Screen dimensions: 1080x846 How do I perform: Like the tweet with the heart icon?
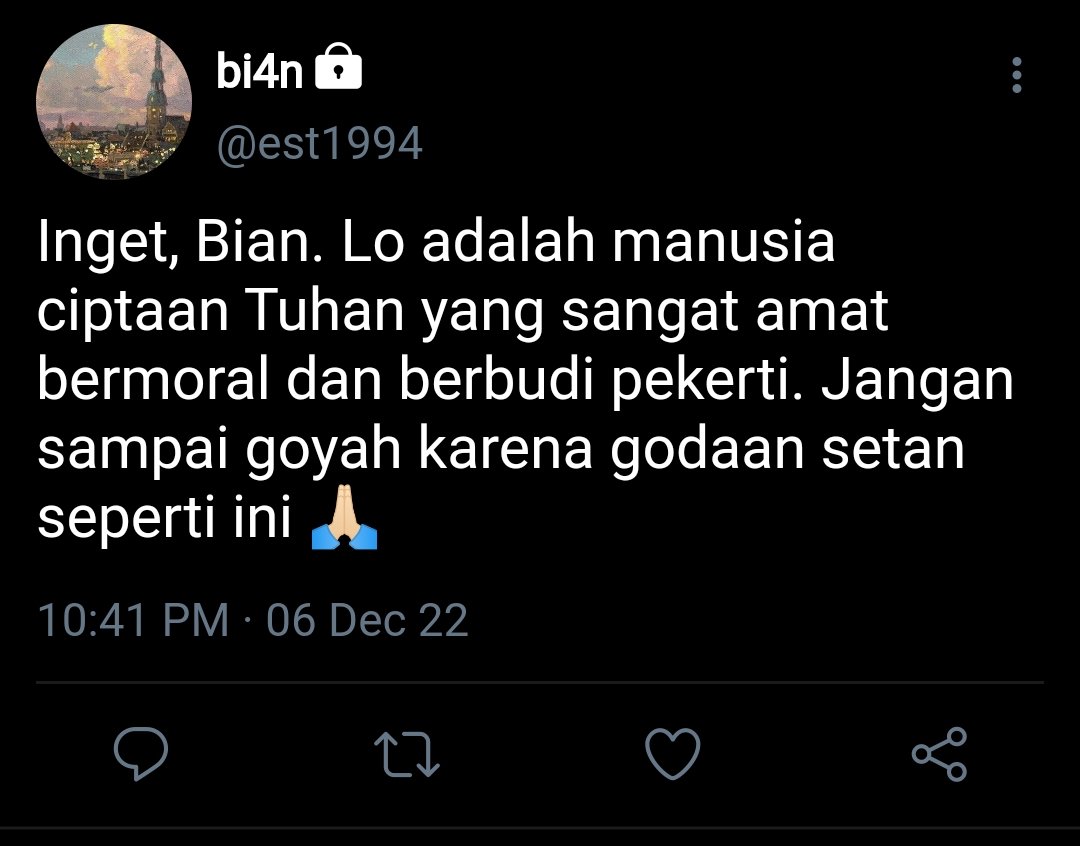tap(672, 754)
